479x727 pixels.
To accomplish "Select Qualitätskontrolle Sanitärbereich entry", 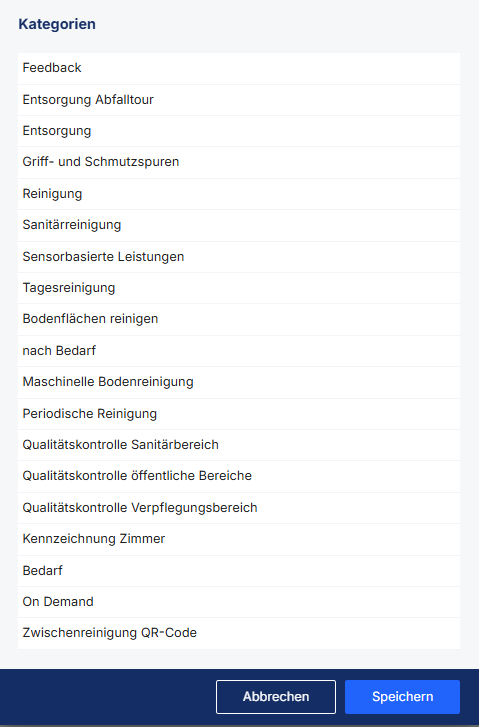I will click(239, 445).
